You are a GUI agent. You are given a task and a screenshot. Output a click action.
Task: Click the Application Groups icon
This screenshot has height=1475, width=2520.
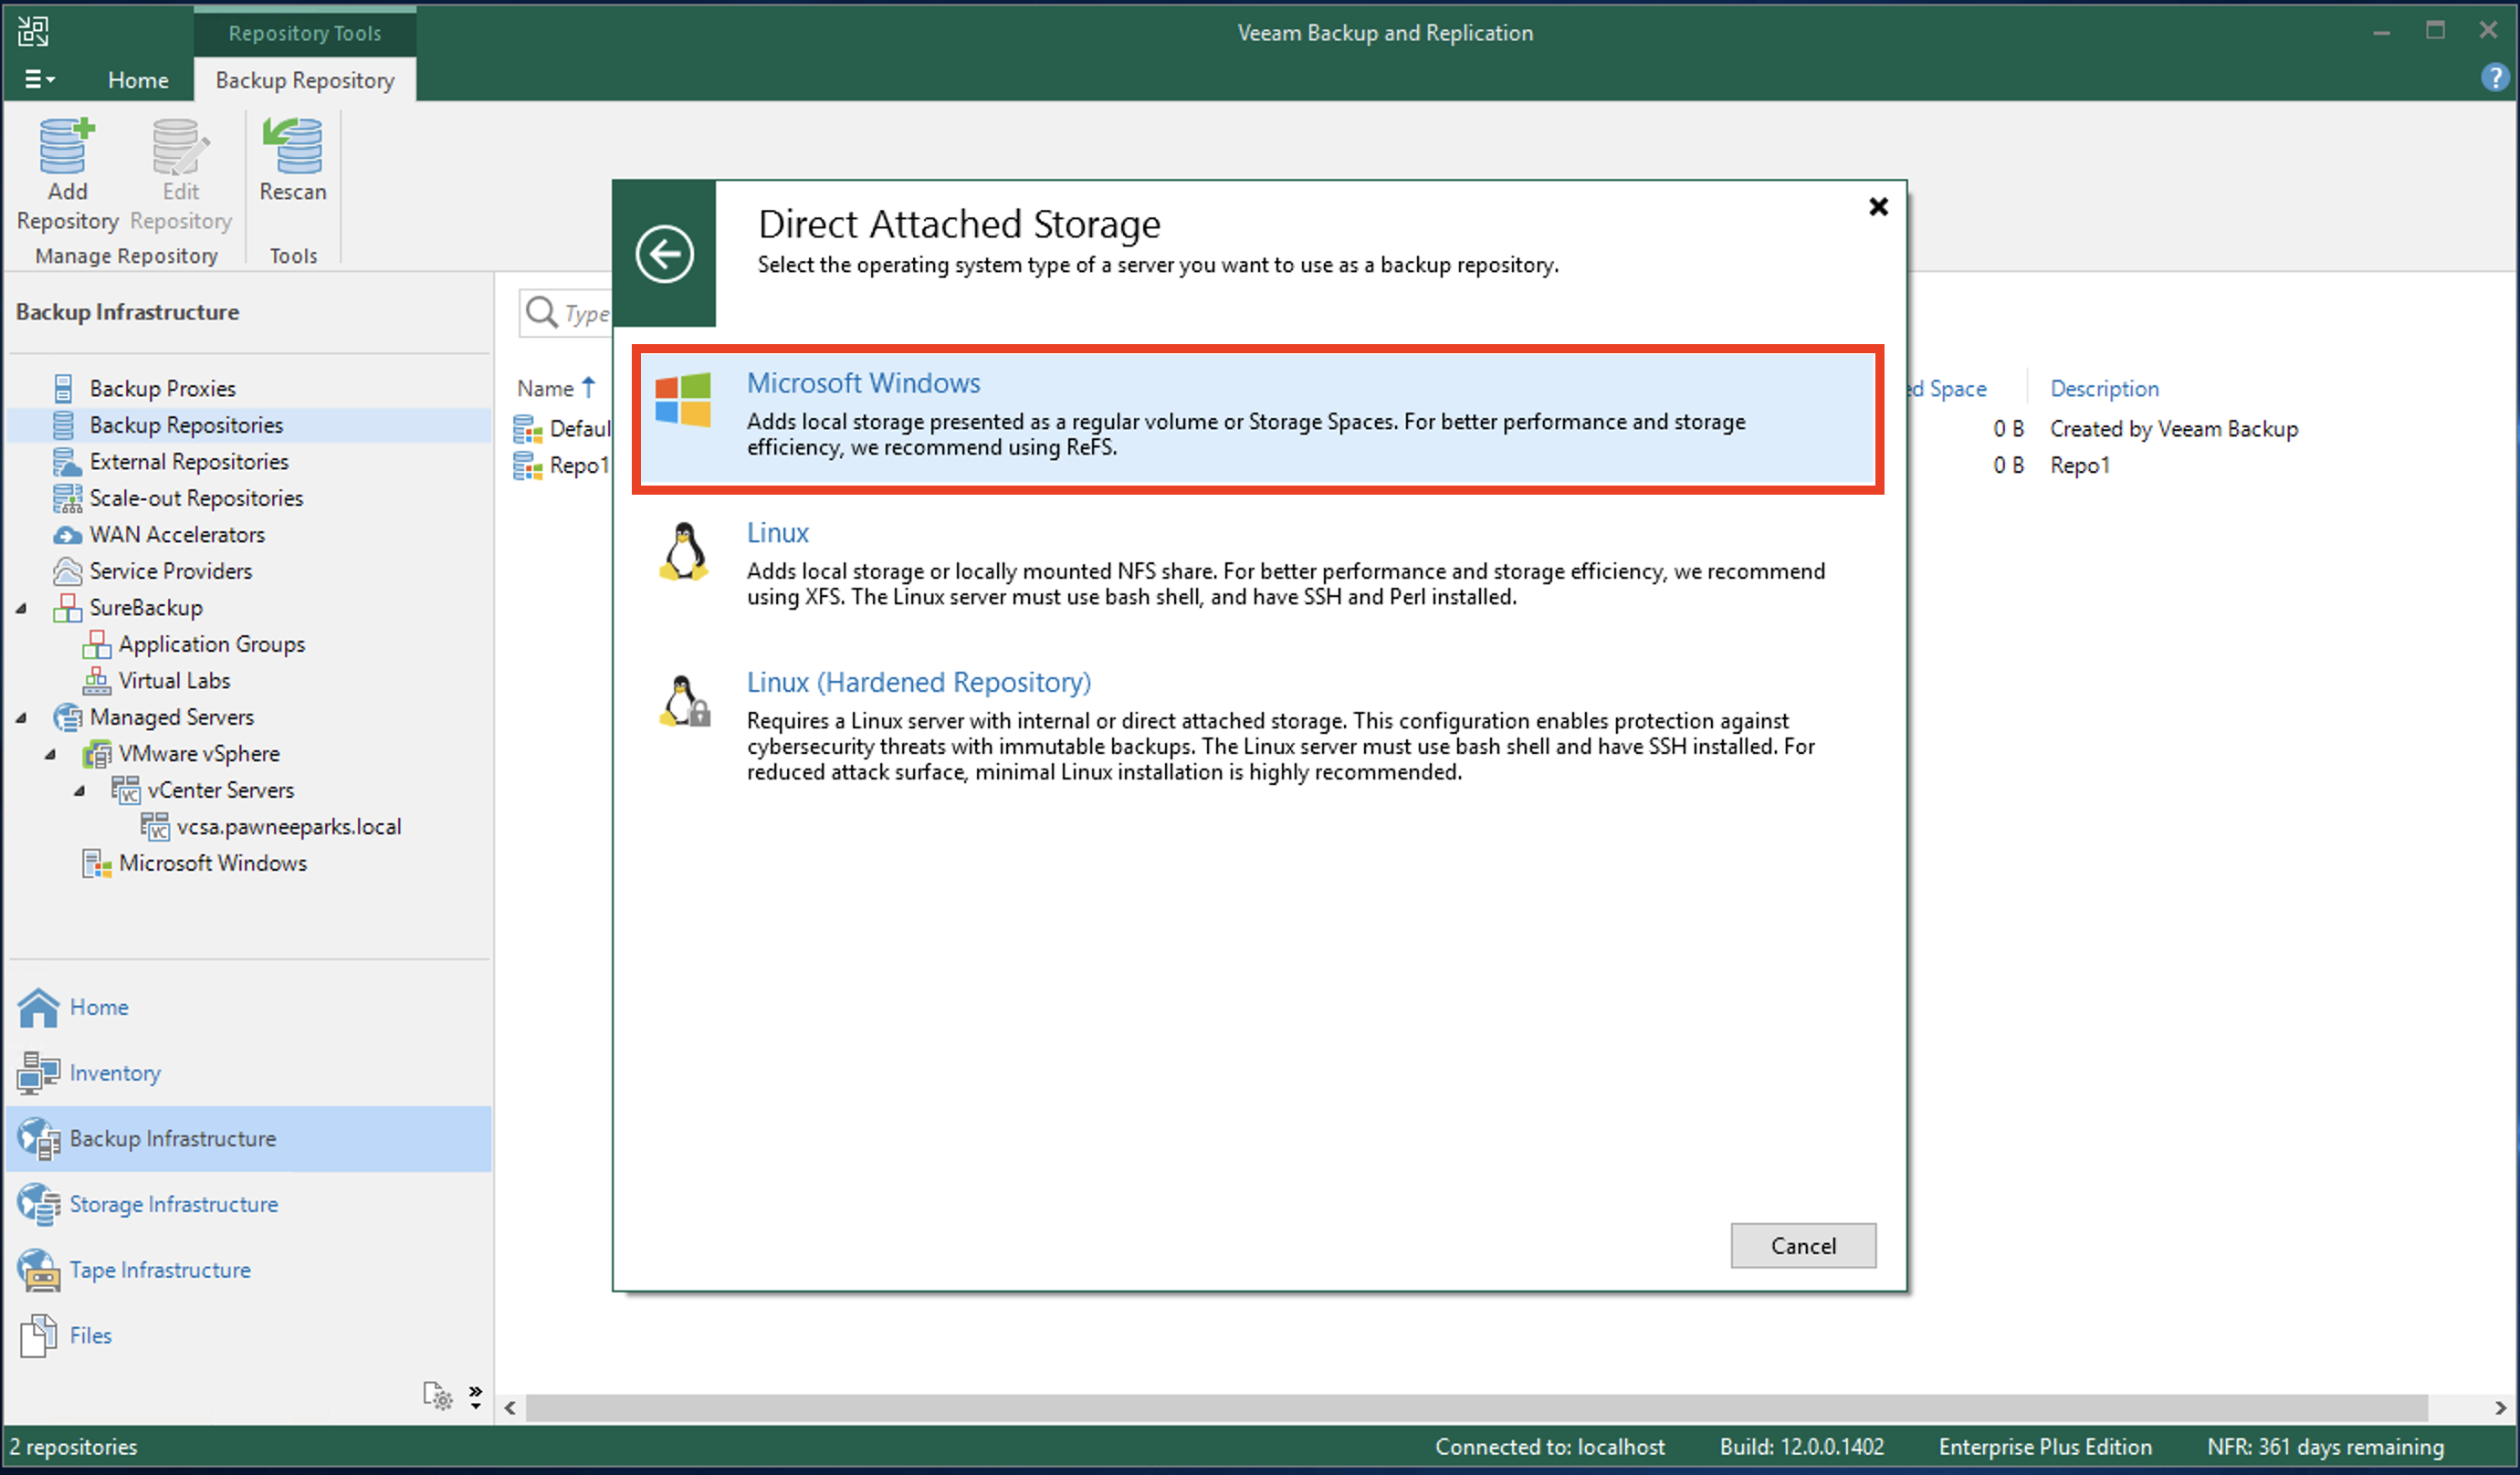(x=96, y=644)
